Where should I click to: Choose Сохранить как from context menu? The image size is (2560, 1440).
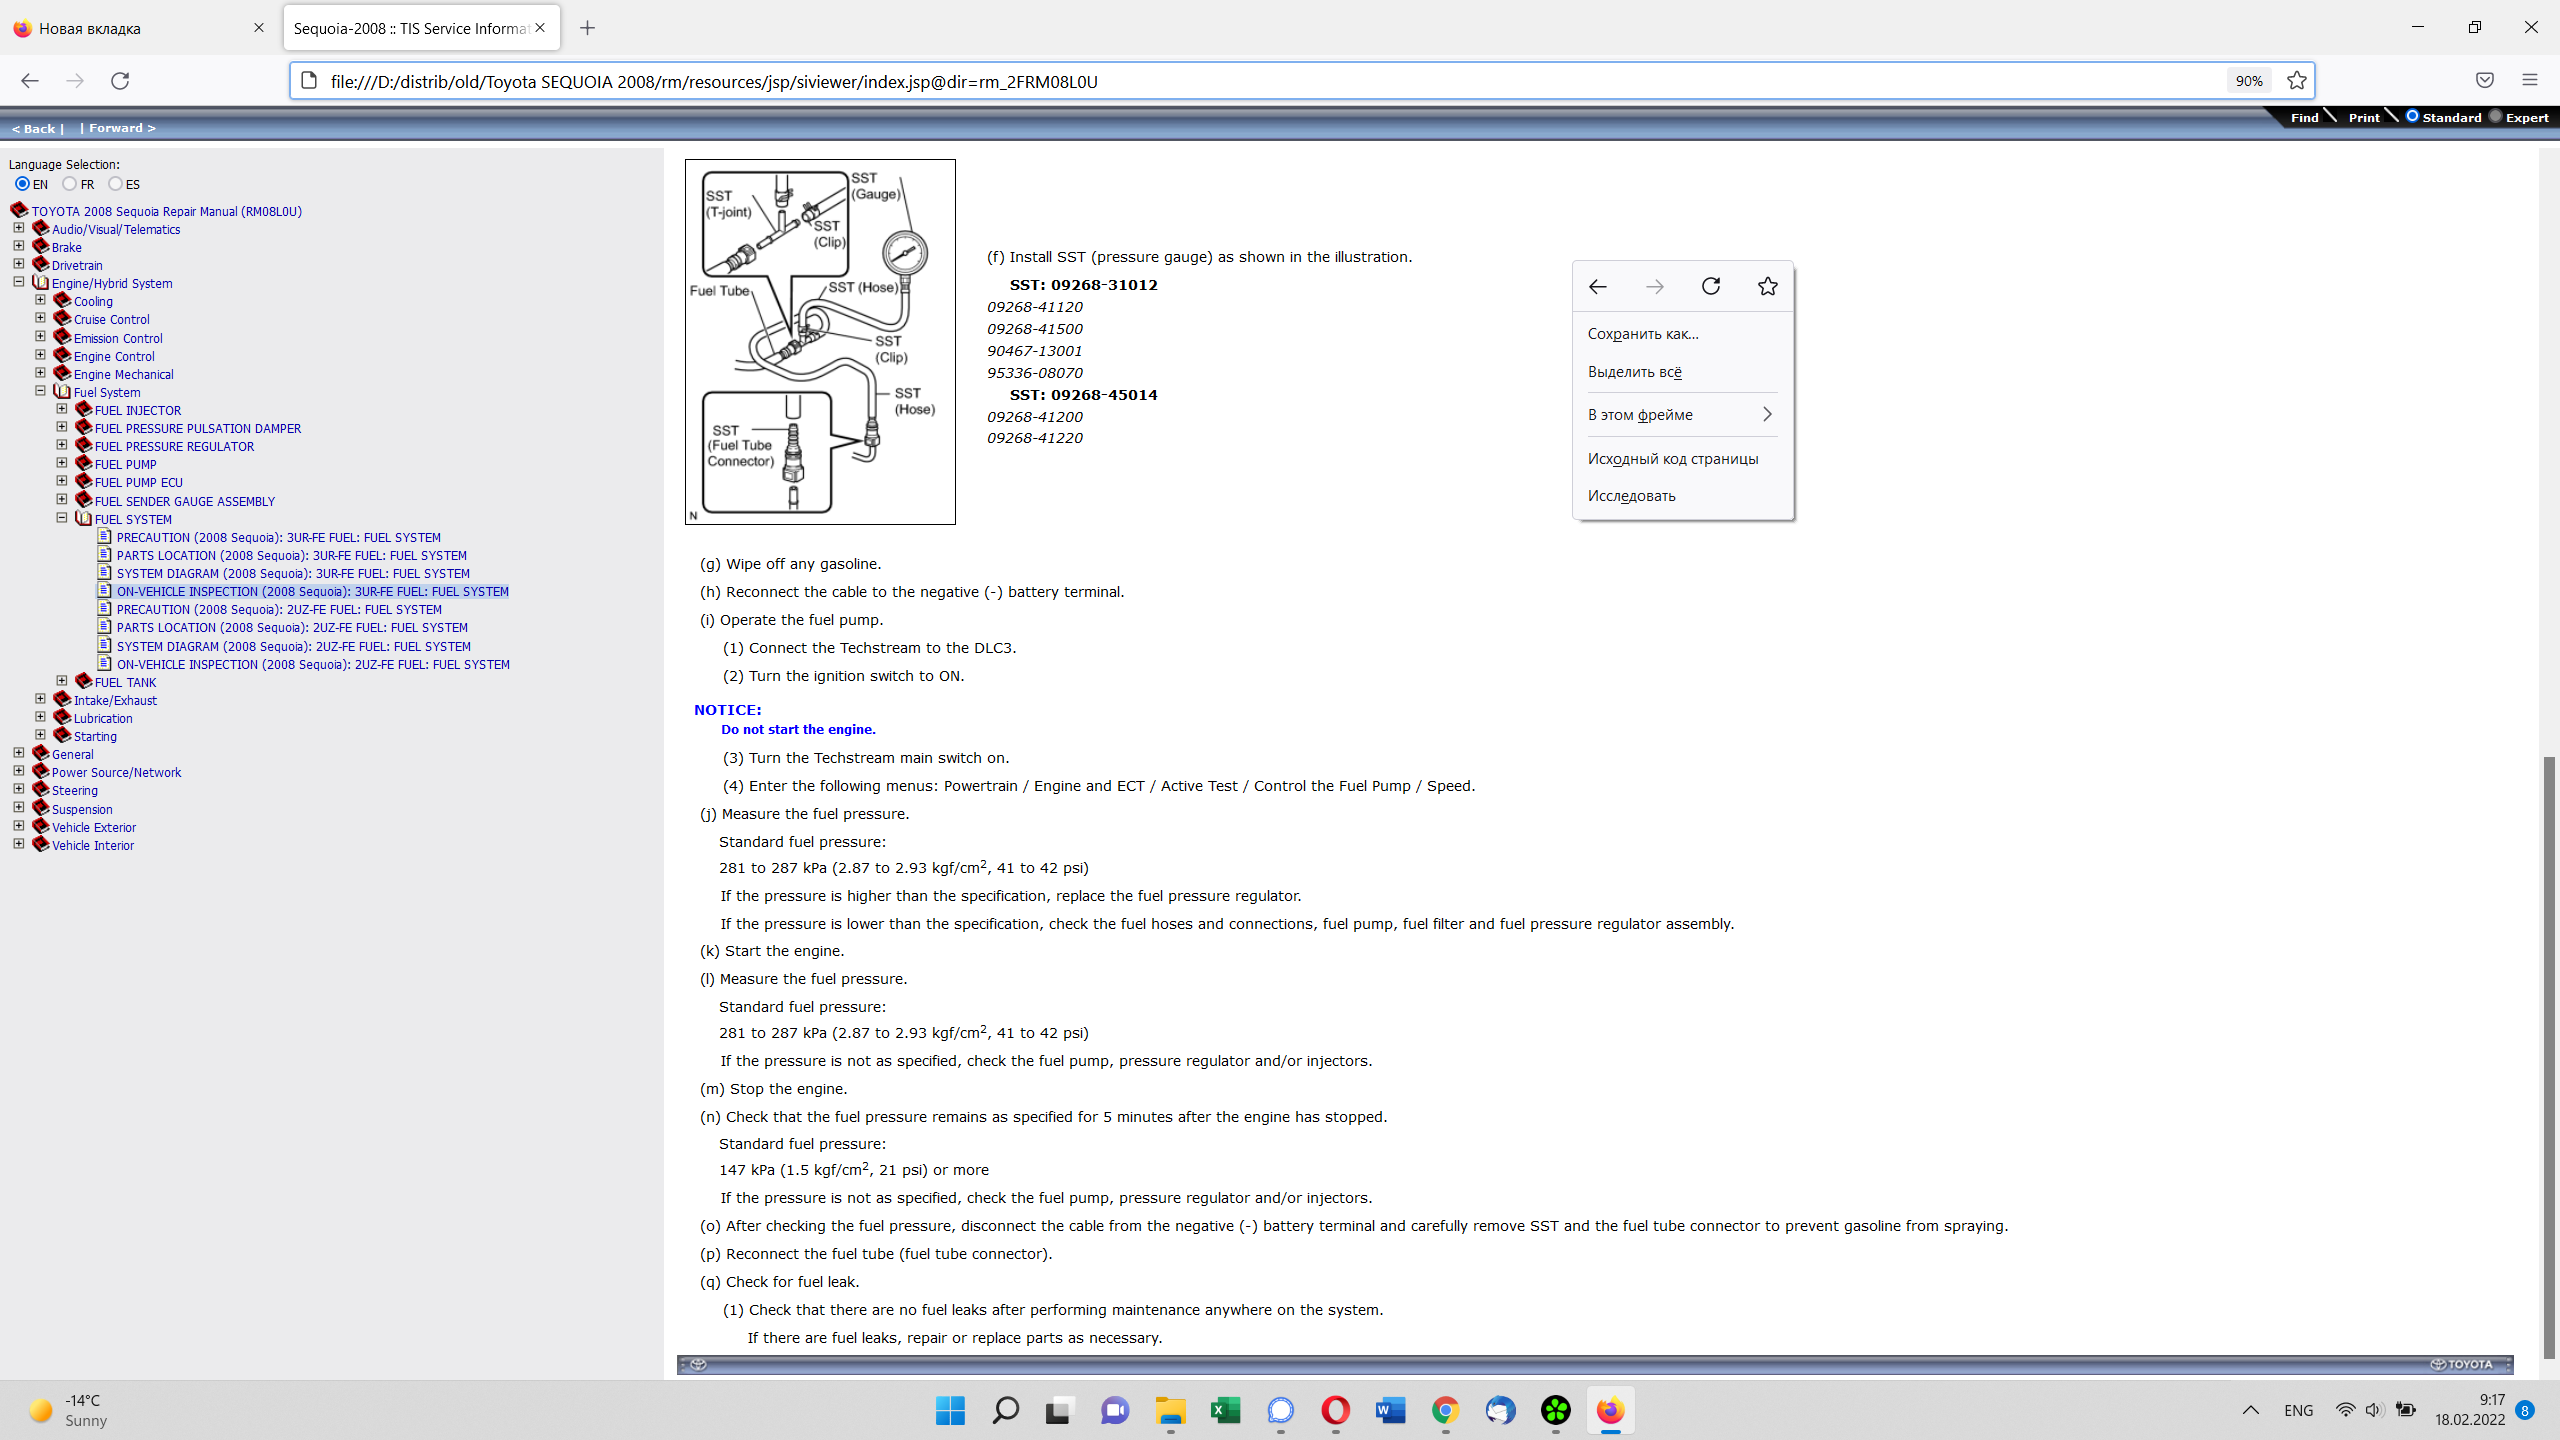pos(1642,334)
